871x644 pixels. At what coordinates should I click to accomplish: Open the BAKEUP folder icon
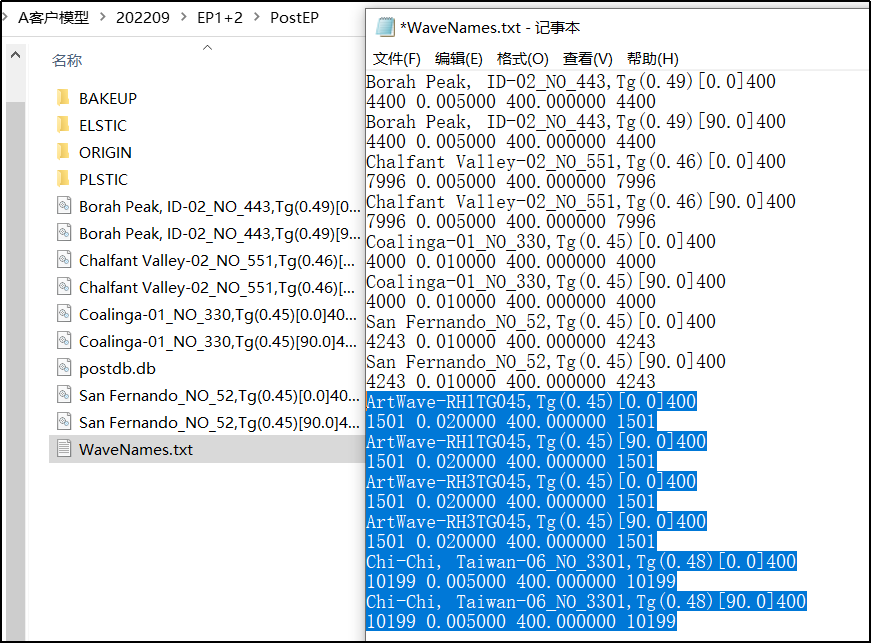tap(63, 98)
